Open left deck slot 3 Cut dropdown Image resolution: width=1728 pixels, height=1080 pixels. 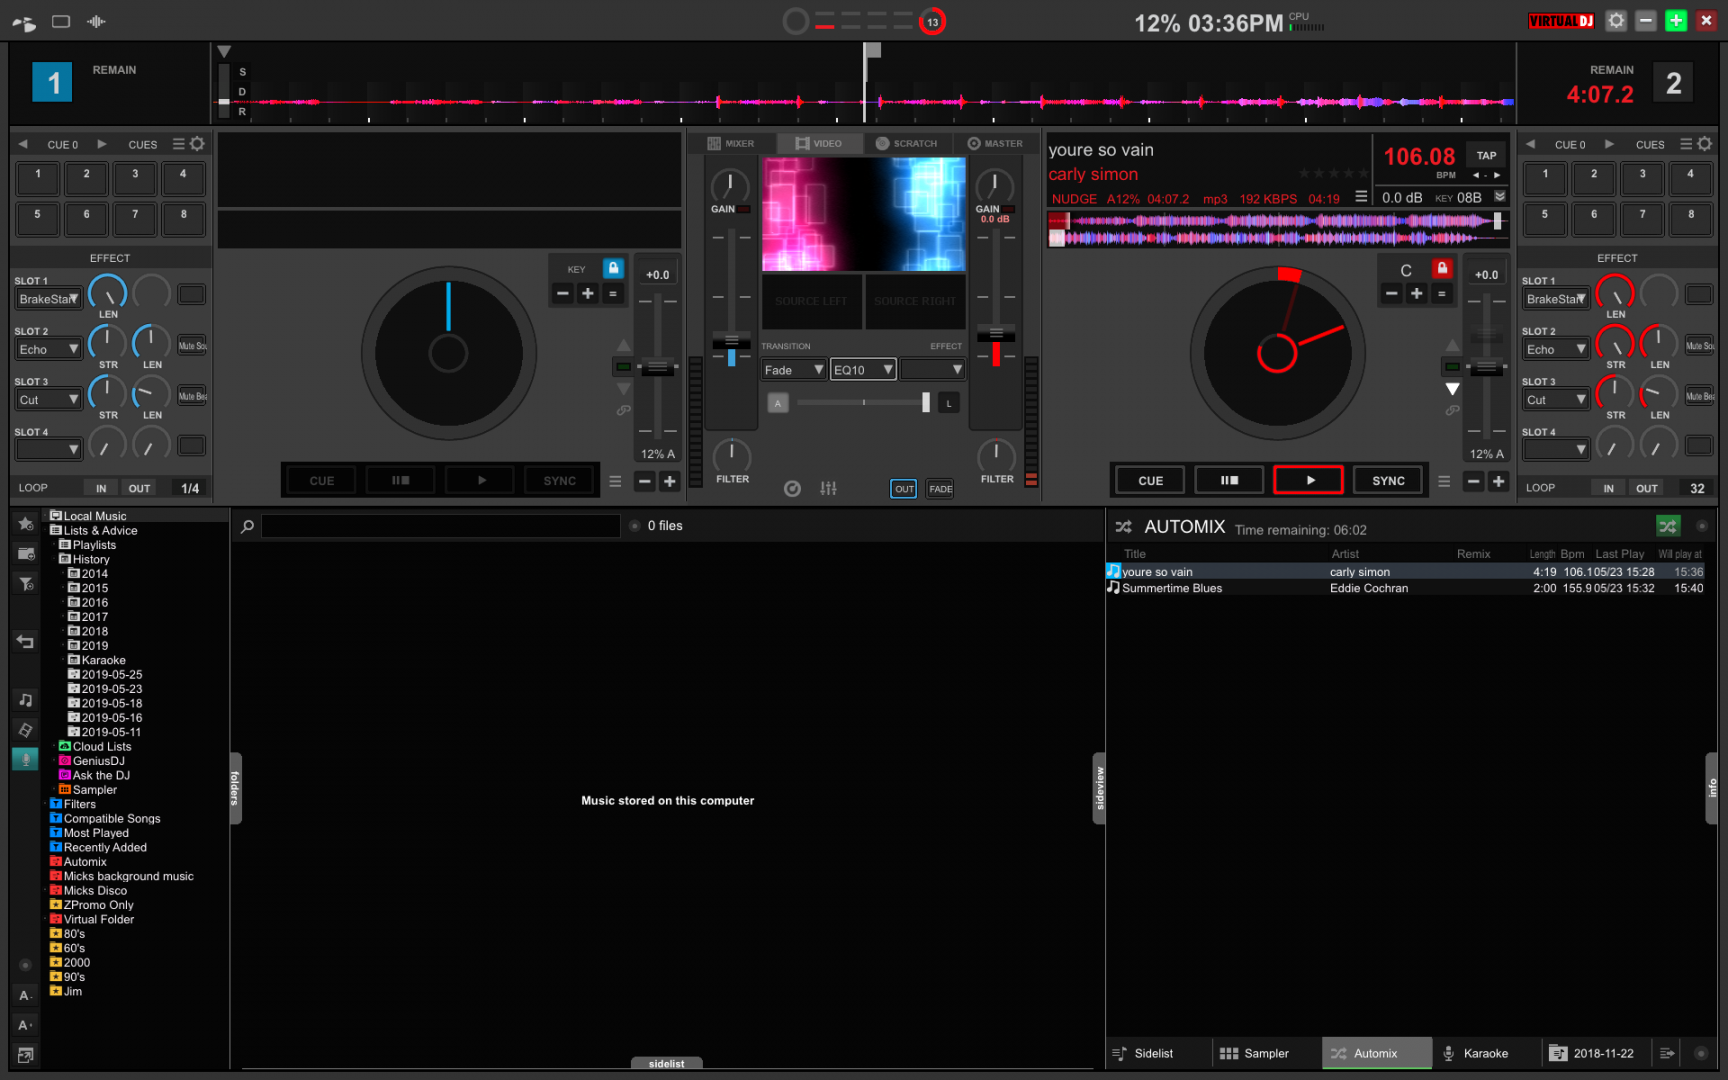pos(48,400)
